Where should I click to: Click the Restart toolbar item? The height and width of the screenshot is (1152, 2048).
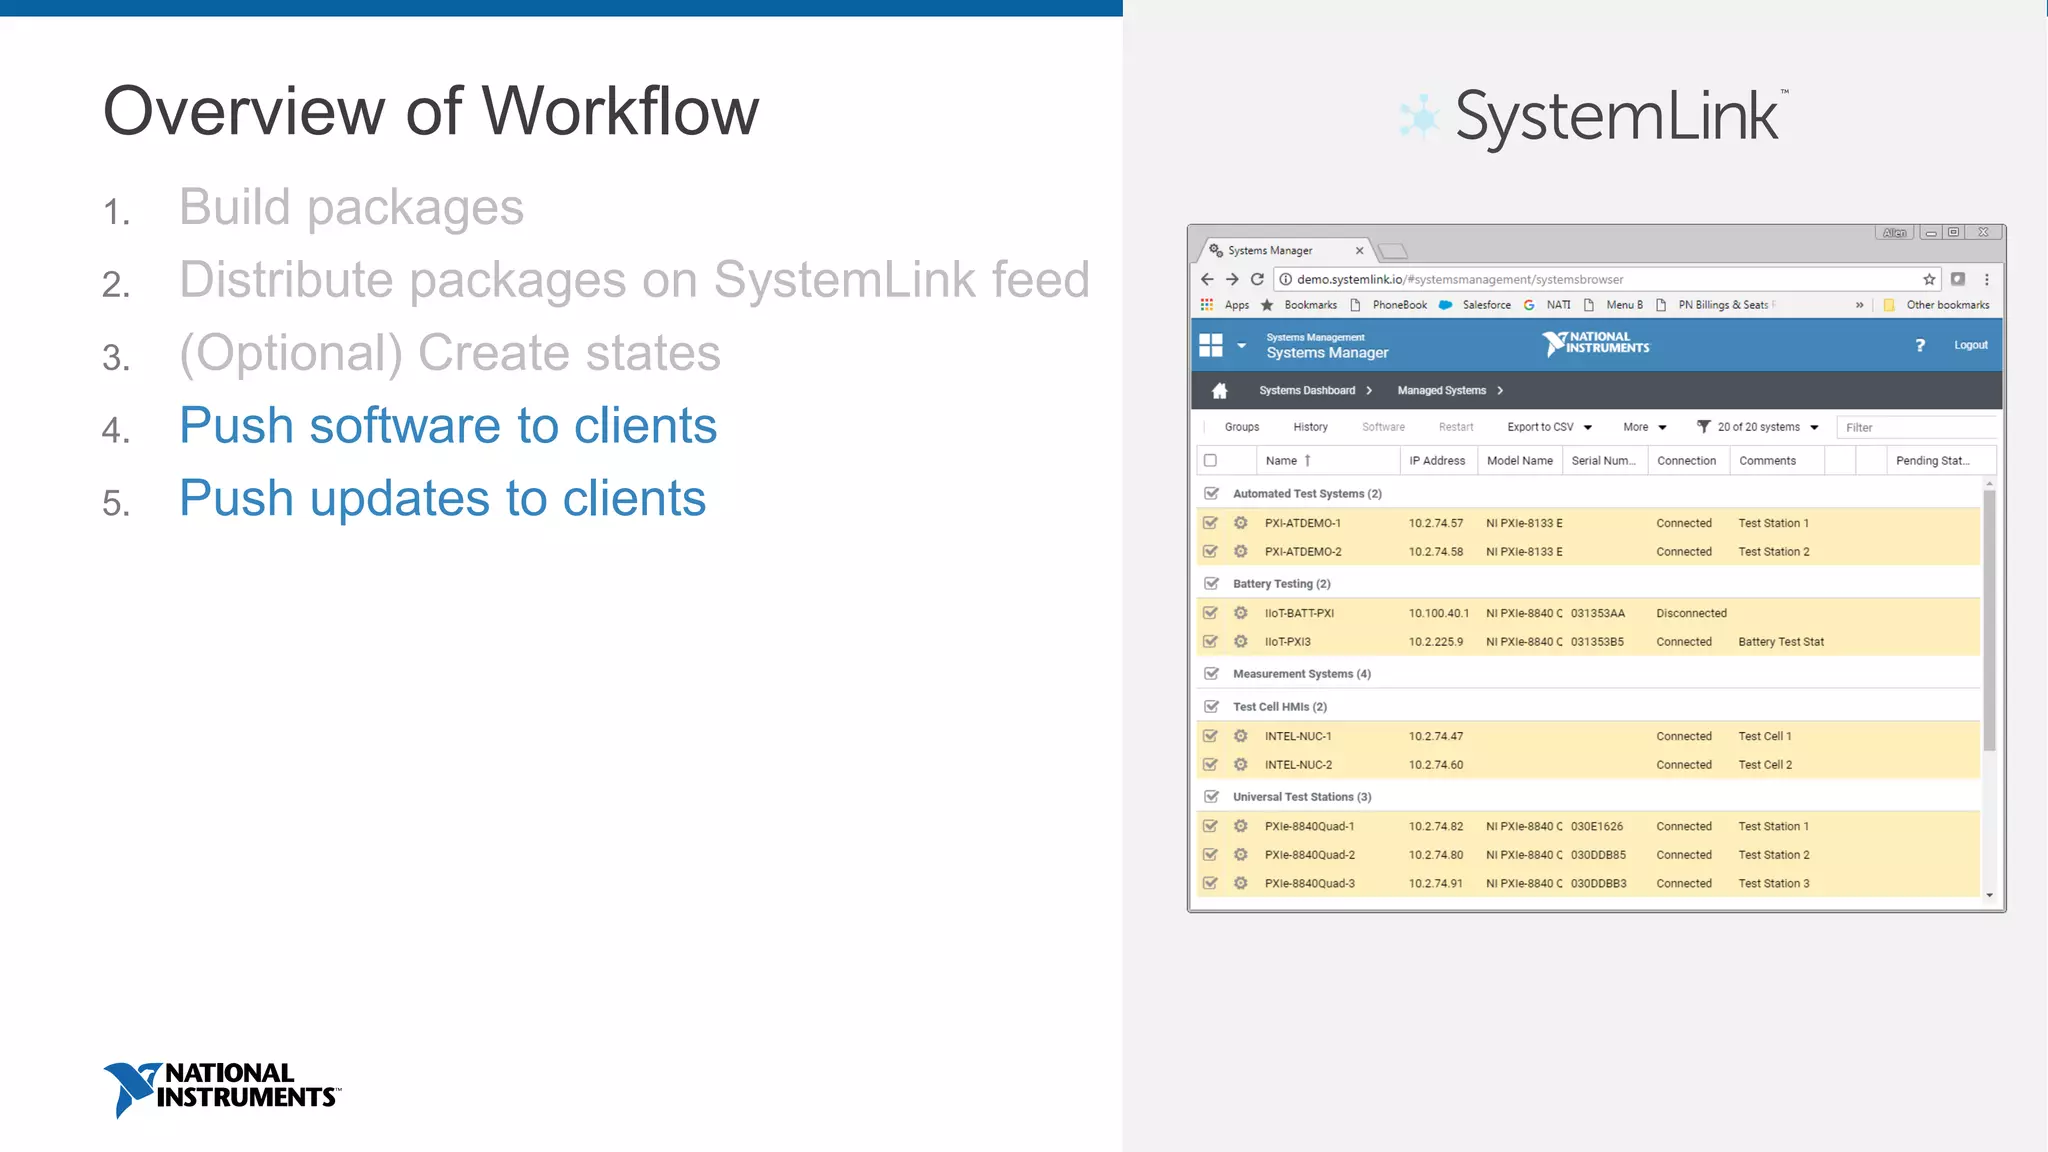1456,427
